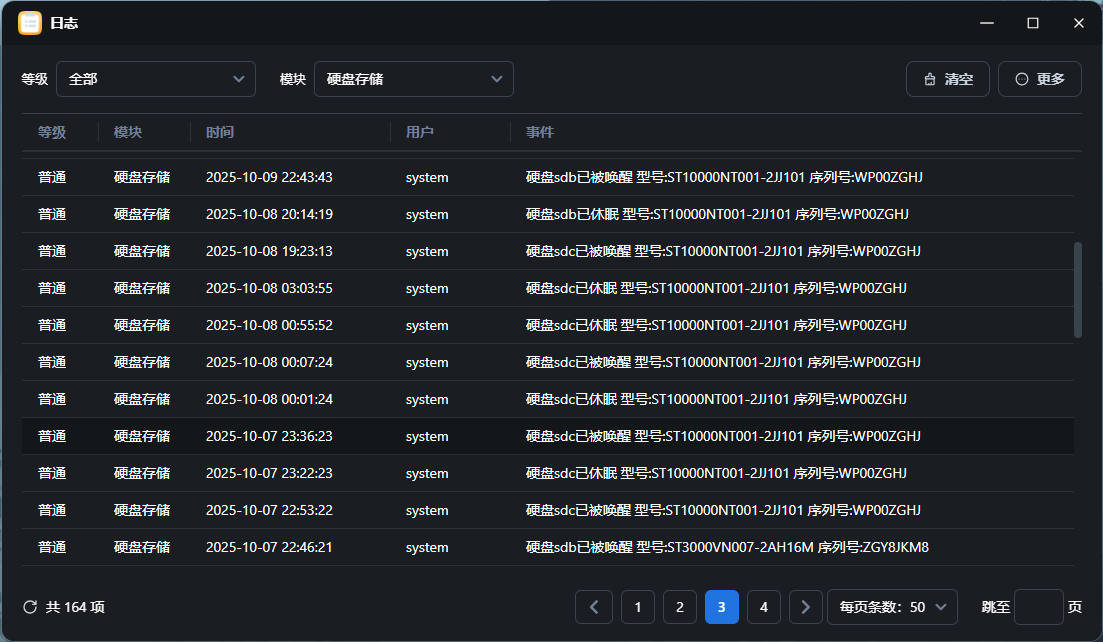Click the 事件 column header
Screen dimensions: 1103x642
point(540,132)
